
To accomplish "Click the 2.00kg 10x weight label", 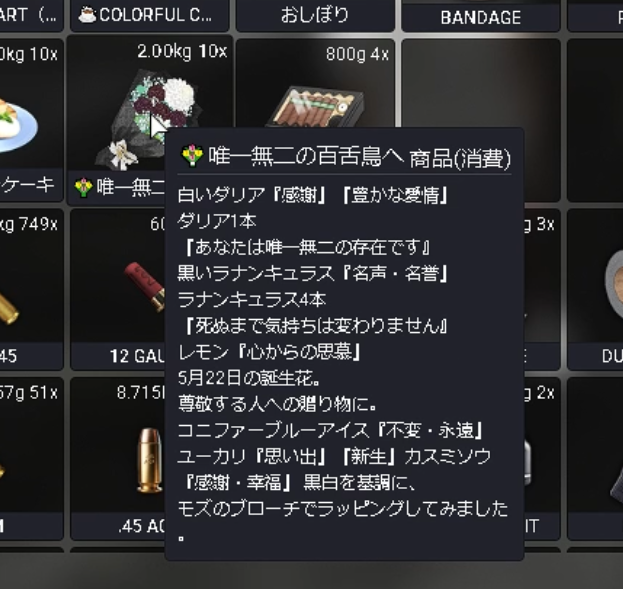I will [182, 52].
